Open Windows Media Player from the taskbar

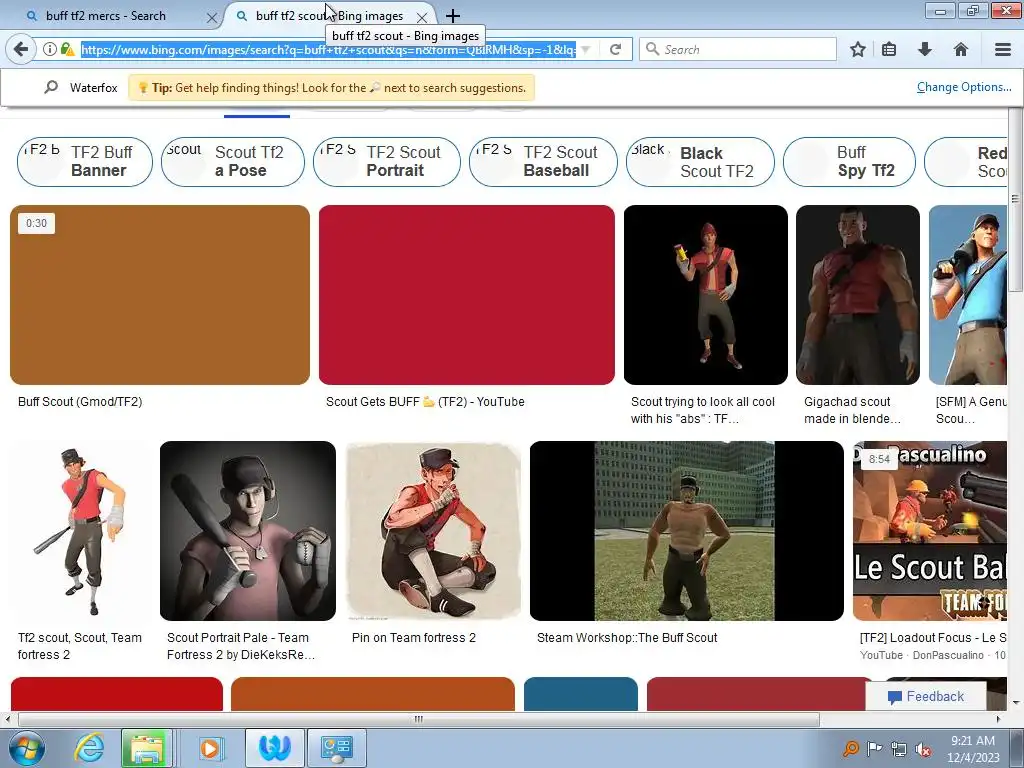tap(210, 748)
